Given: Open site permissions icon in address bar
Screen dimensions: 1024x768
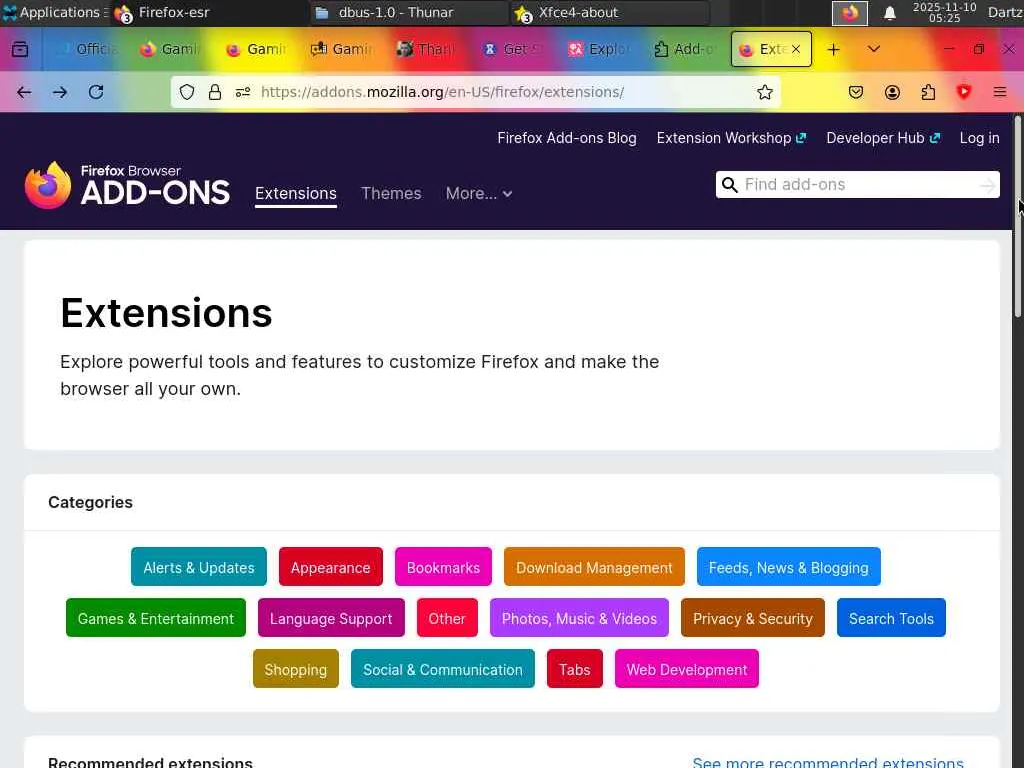Looking at the screenshot, I should [x=243, y=92].
